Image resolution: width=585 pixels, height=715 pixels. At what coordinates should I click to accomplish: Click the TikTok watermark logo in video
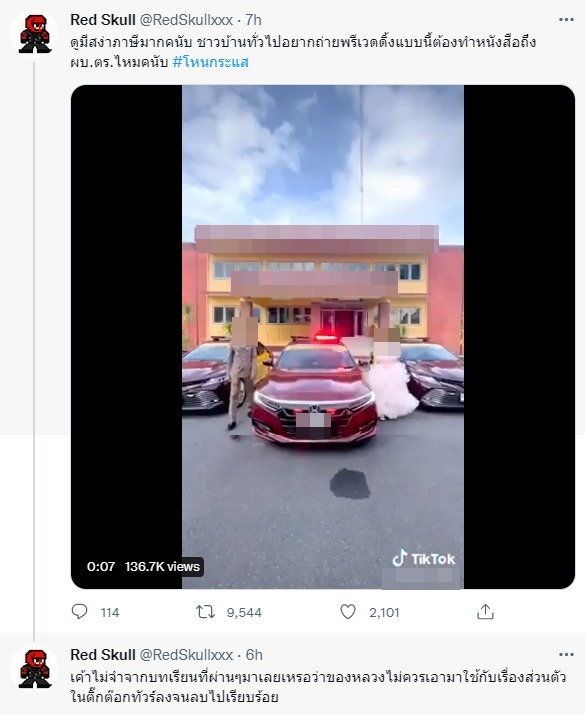coord(424,559)
